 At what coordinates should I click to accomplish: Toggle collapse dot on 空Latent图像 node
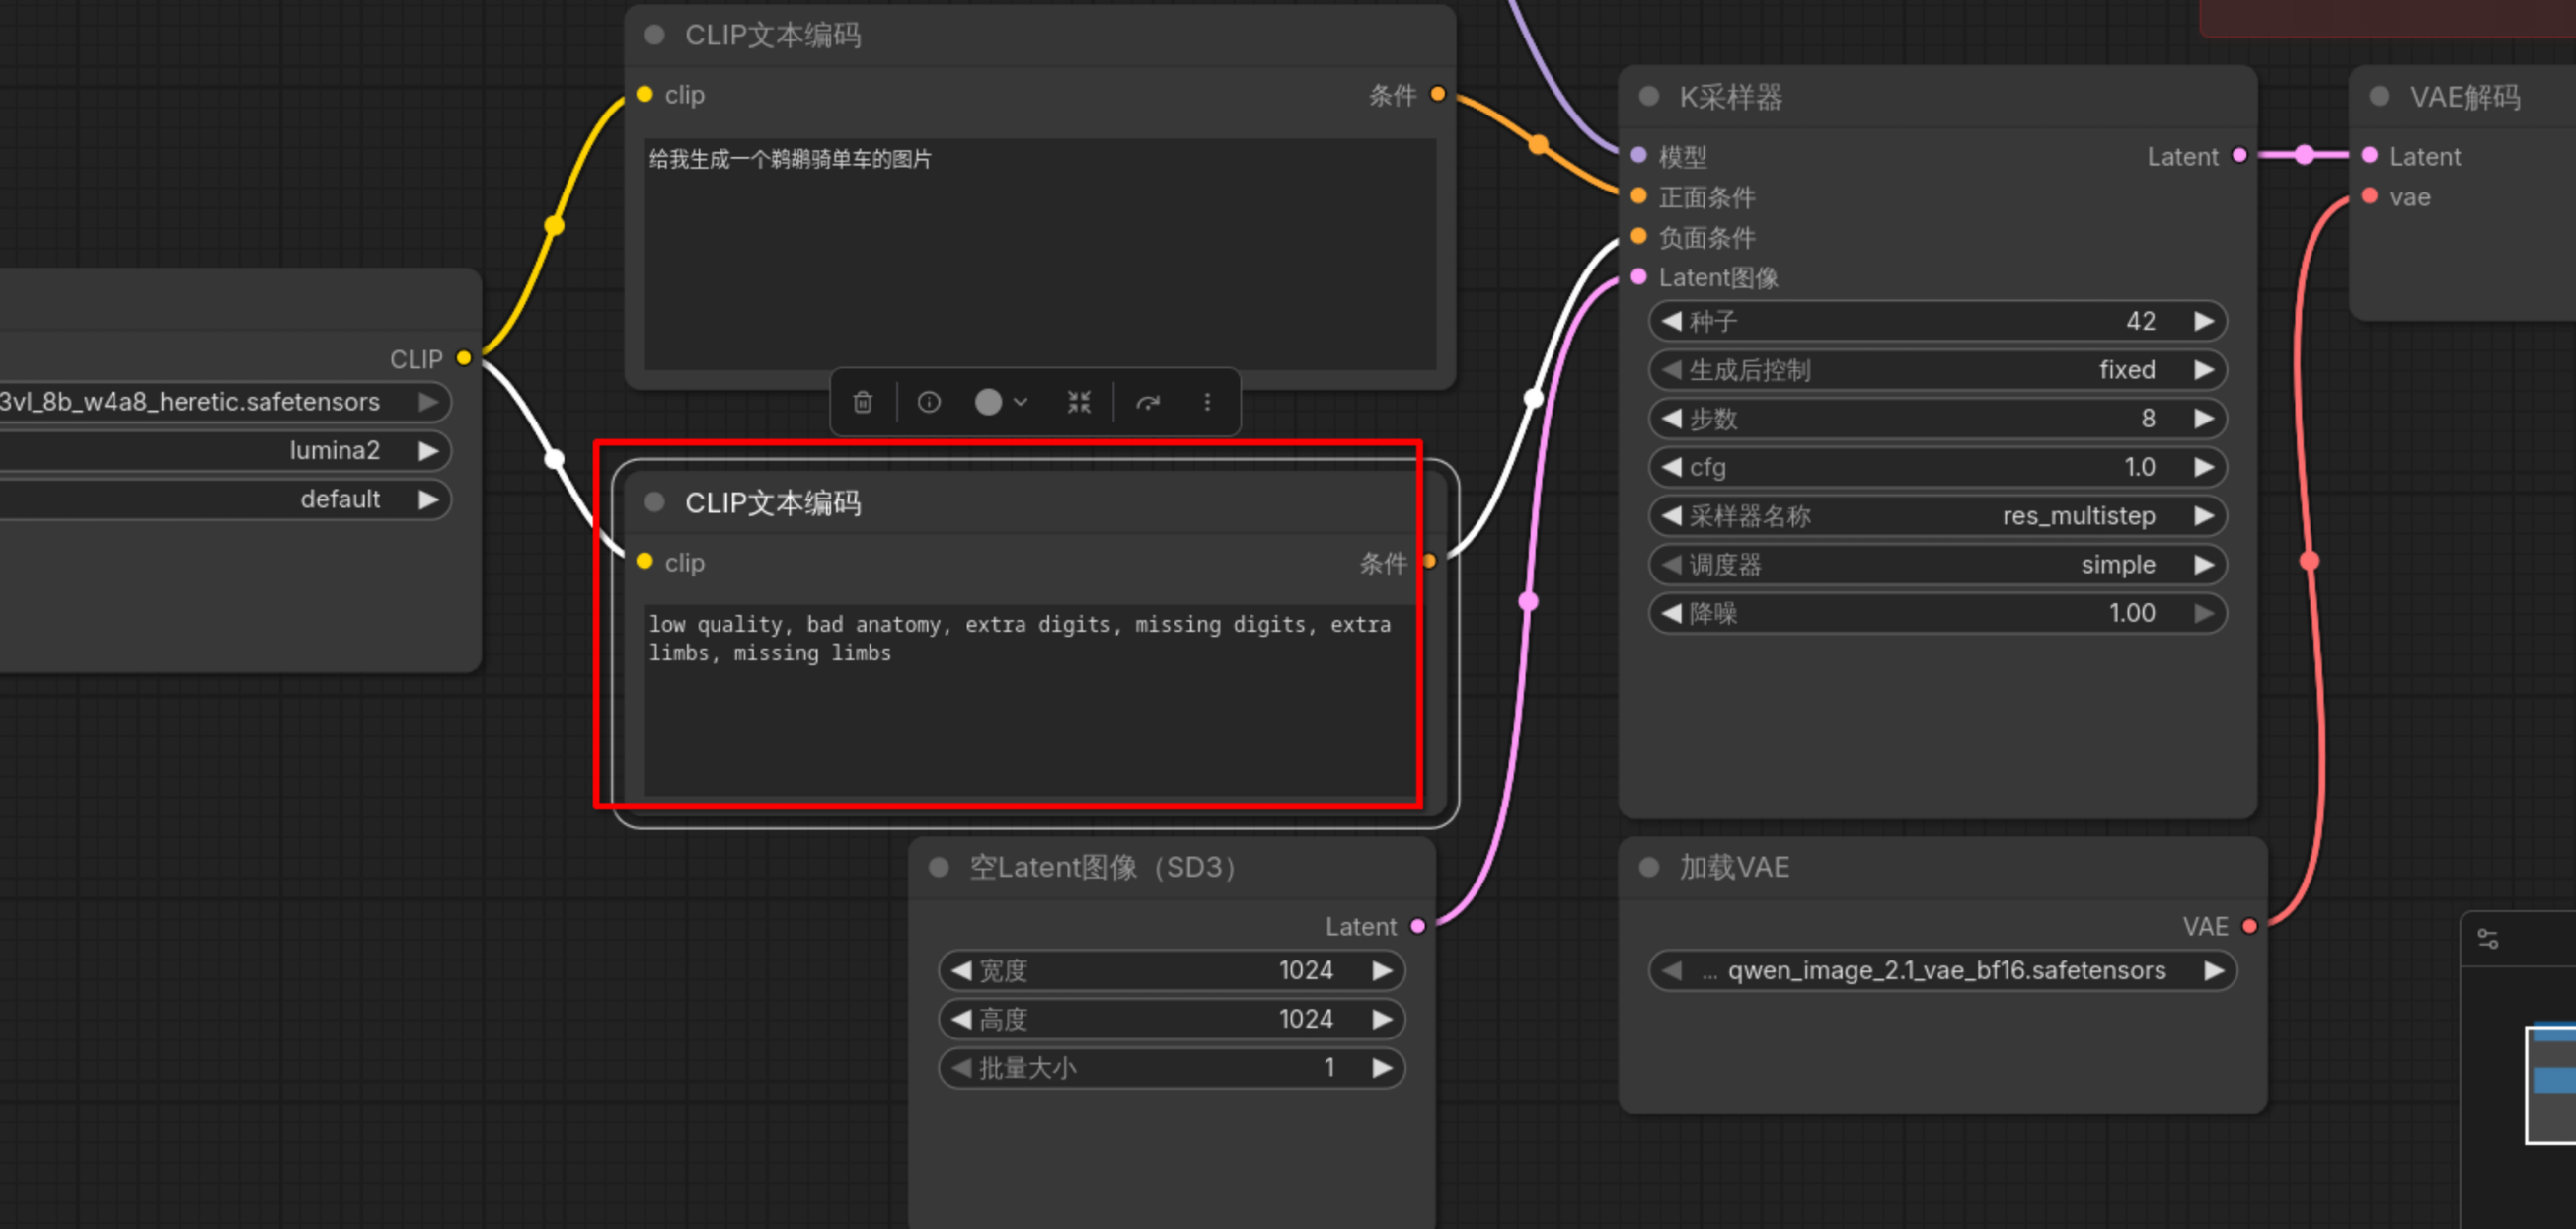938,867
